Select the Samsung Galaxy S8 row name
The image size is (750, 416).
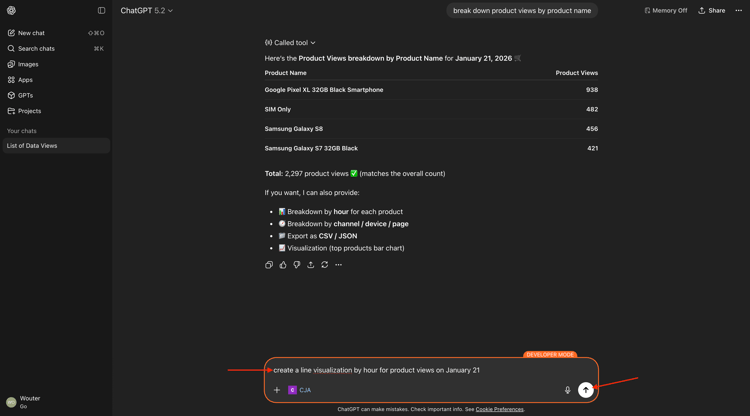click(294, 129)
